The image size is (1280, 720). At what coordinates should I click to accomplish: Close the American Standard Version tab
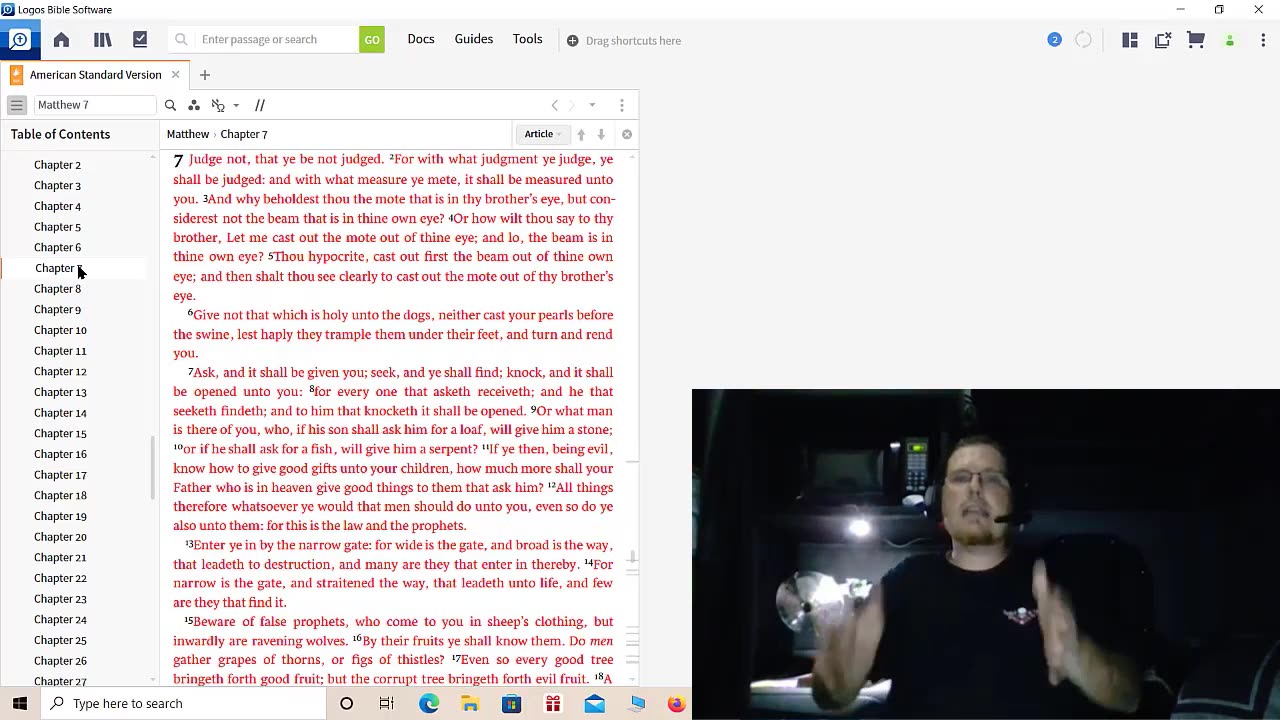tap(175, 75)
